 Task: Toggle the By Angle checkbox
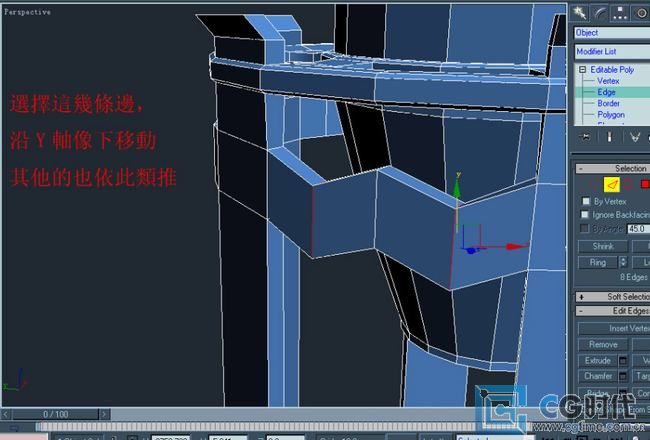(584, 228)
